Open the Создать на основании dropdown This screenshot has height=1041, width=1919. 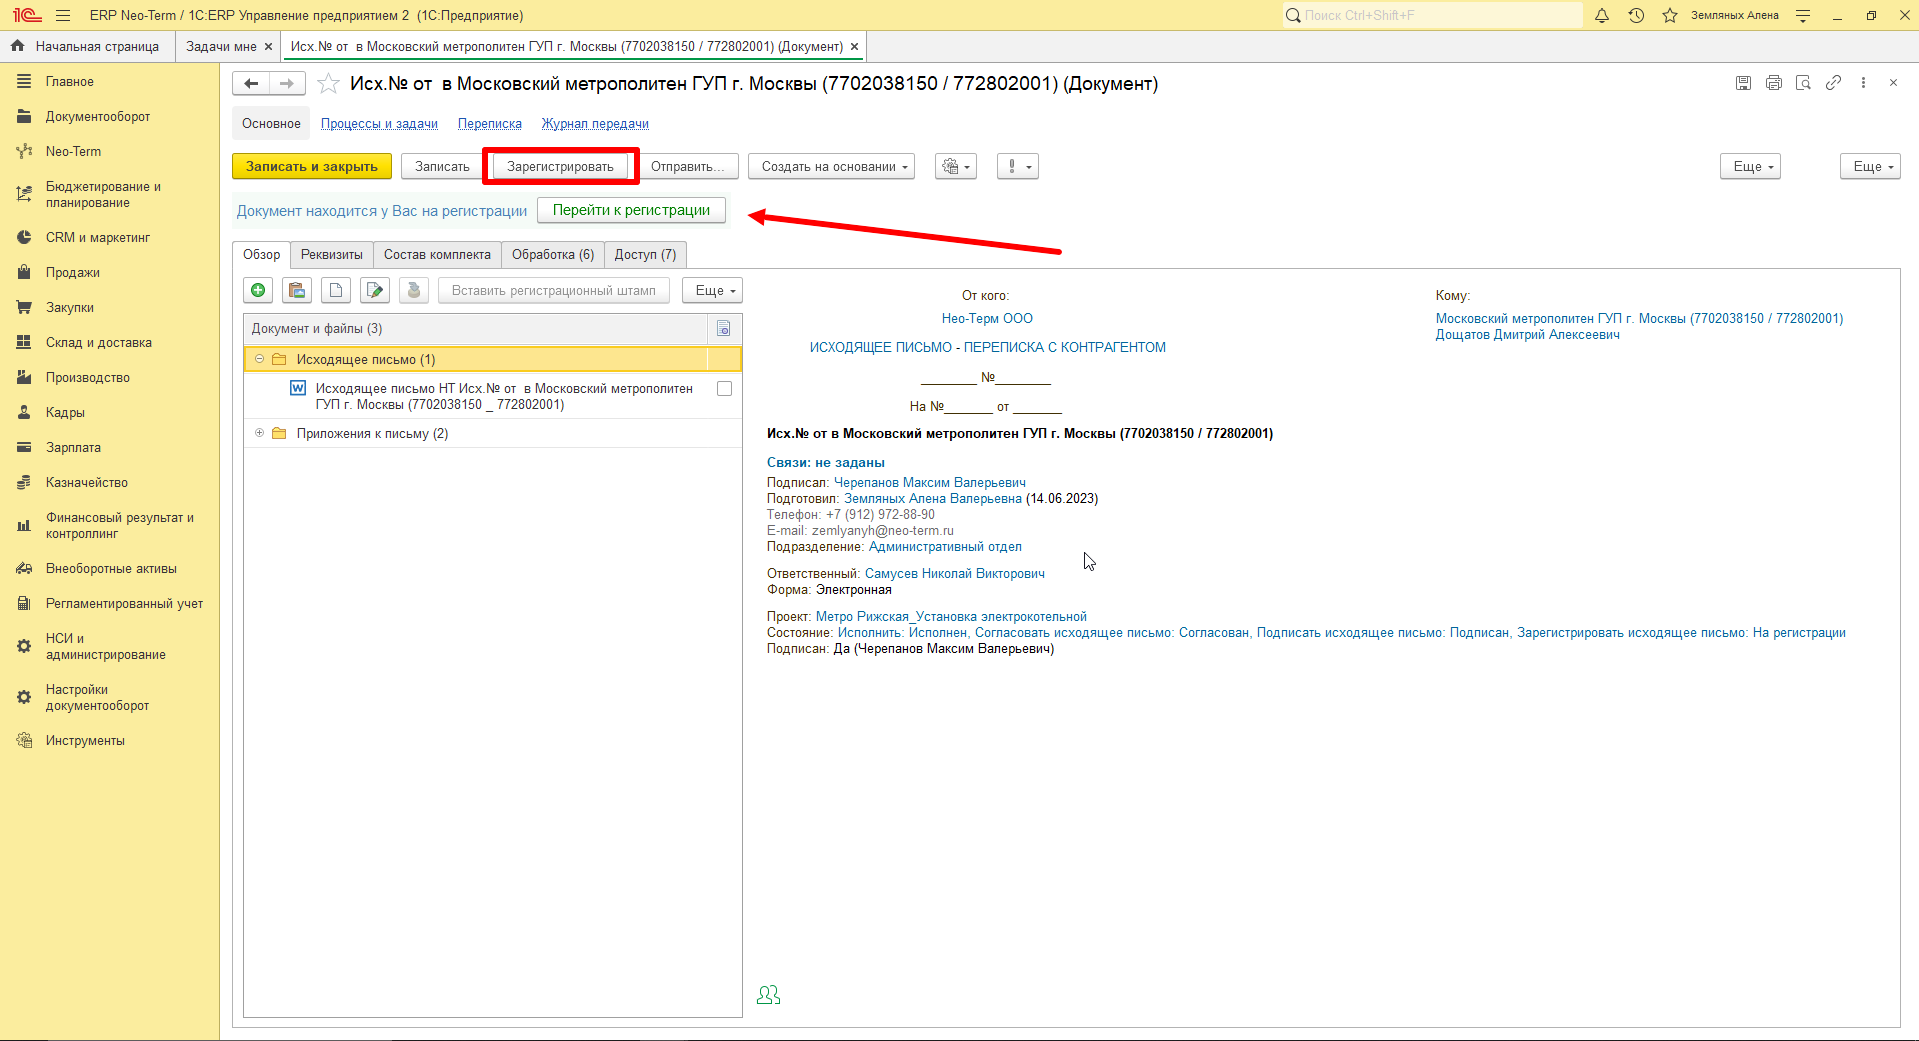point(832,167)
